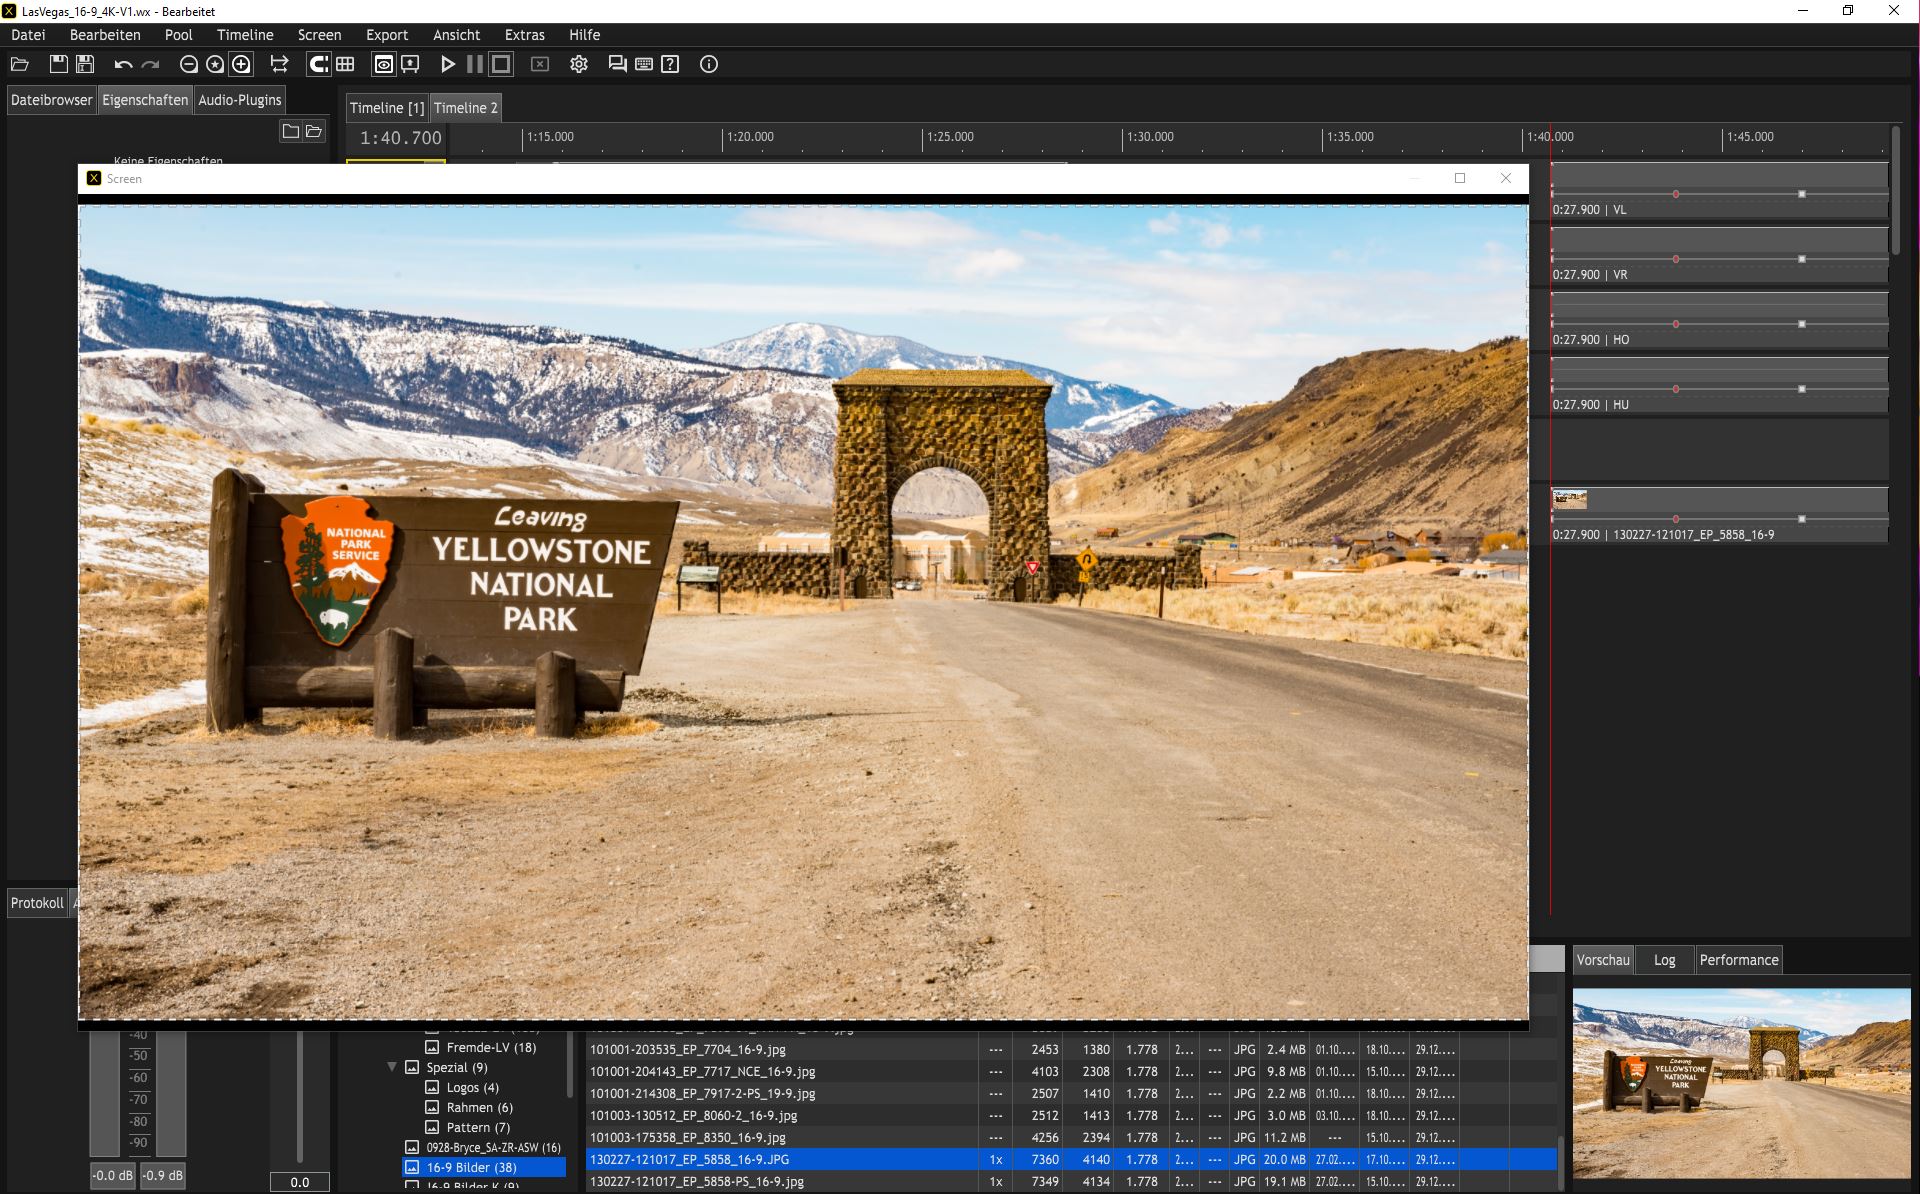Image resolution: width=1920 pixels, height=1194 pixels.
Task: Show program info via circled i icon
Action: click(x=709, y=64)
